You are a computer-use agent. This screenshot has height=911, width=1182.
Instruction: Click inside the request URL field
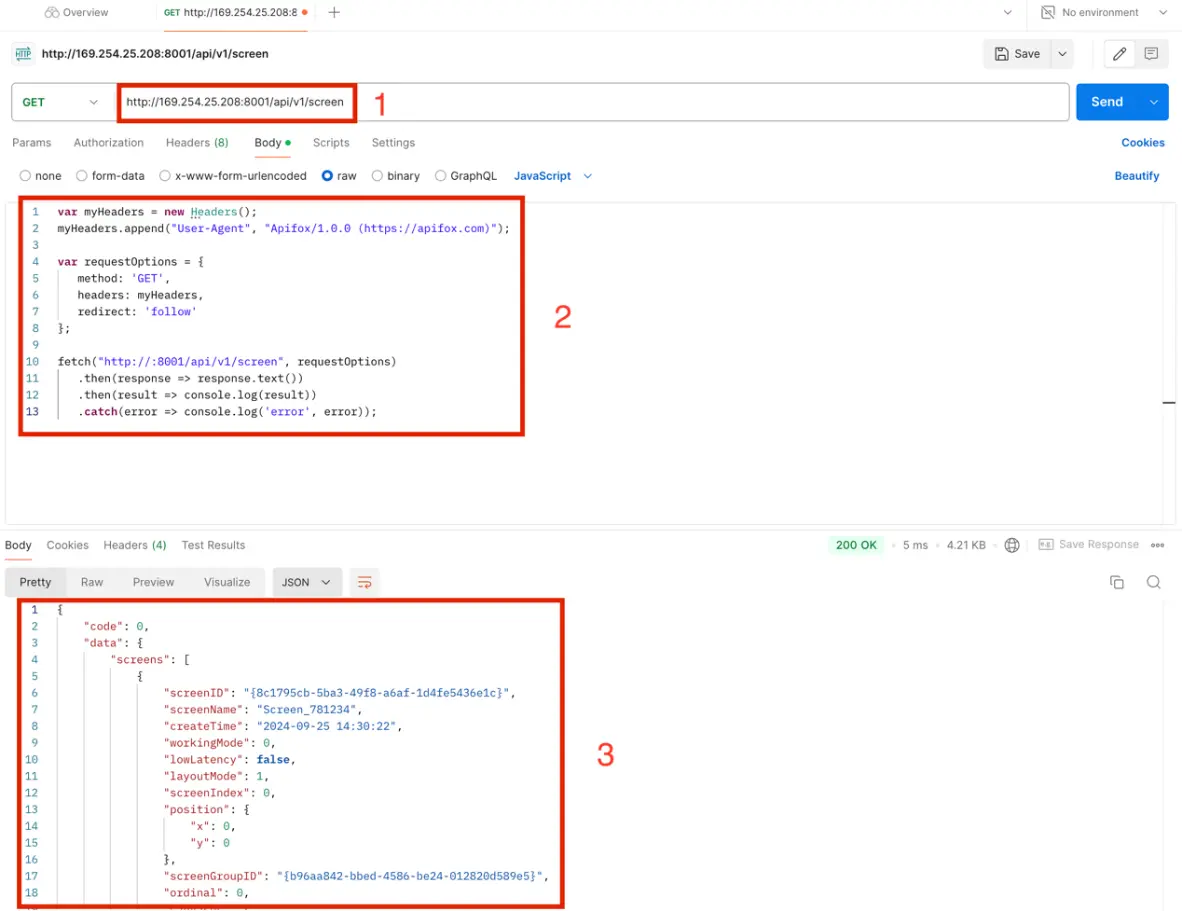tap(700, 102)
